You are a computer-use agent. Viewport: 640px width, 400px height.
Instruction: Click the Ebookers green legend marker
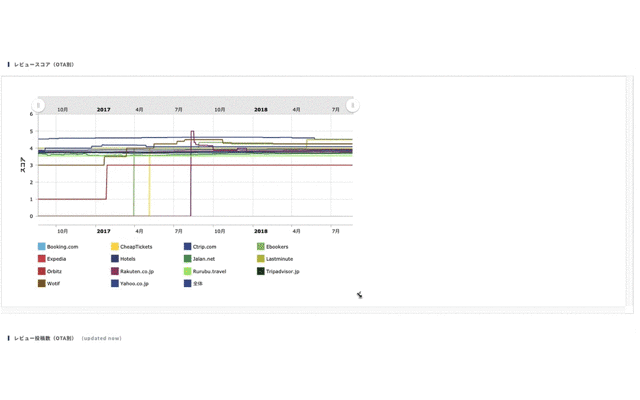click(x=261, y=246)
